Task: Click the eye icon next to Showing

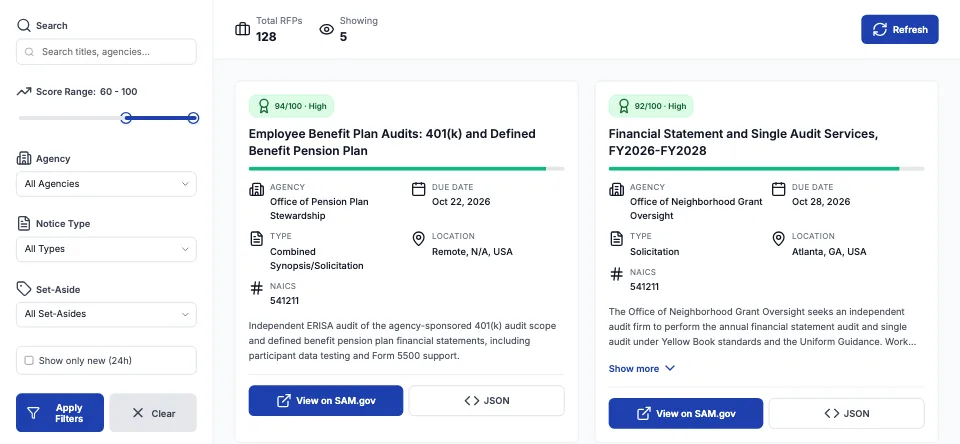Action: pos(327,29)
